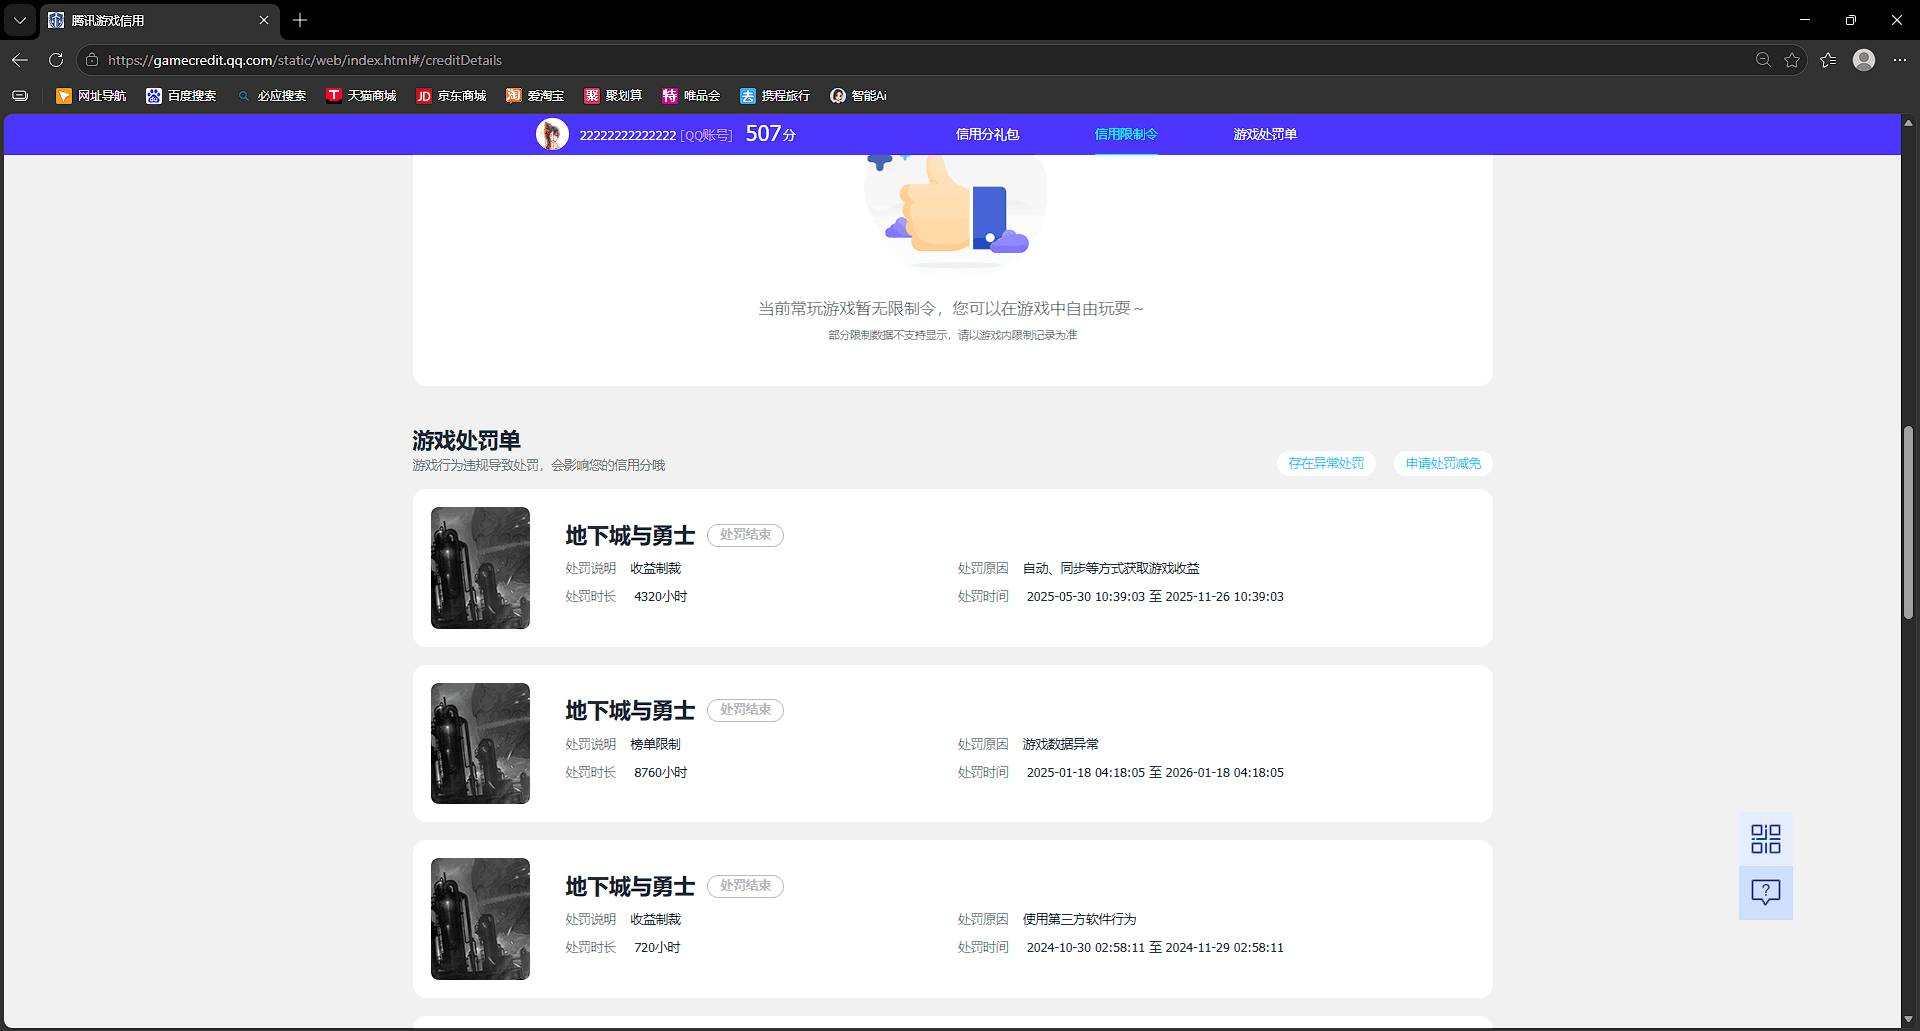This screenshot has width=1920, height=1031.
Task: Open the 百度搜索 bookmark
Action: tap(181, 96)
